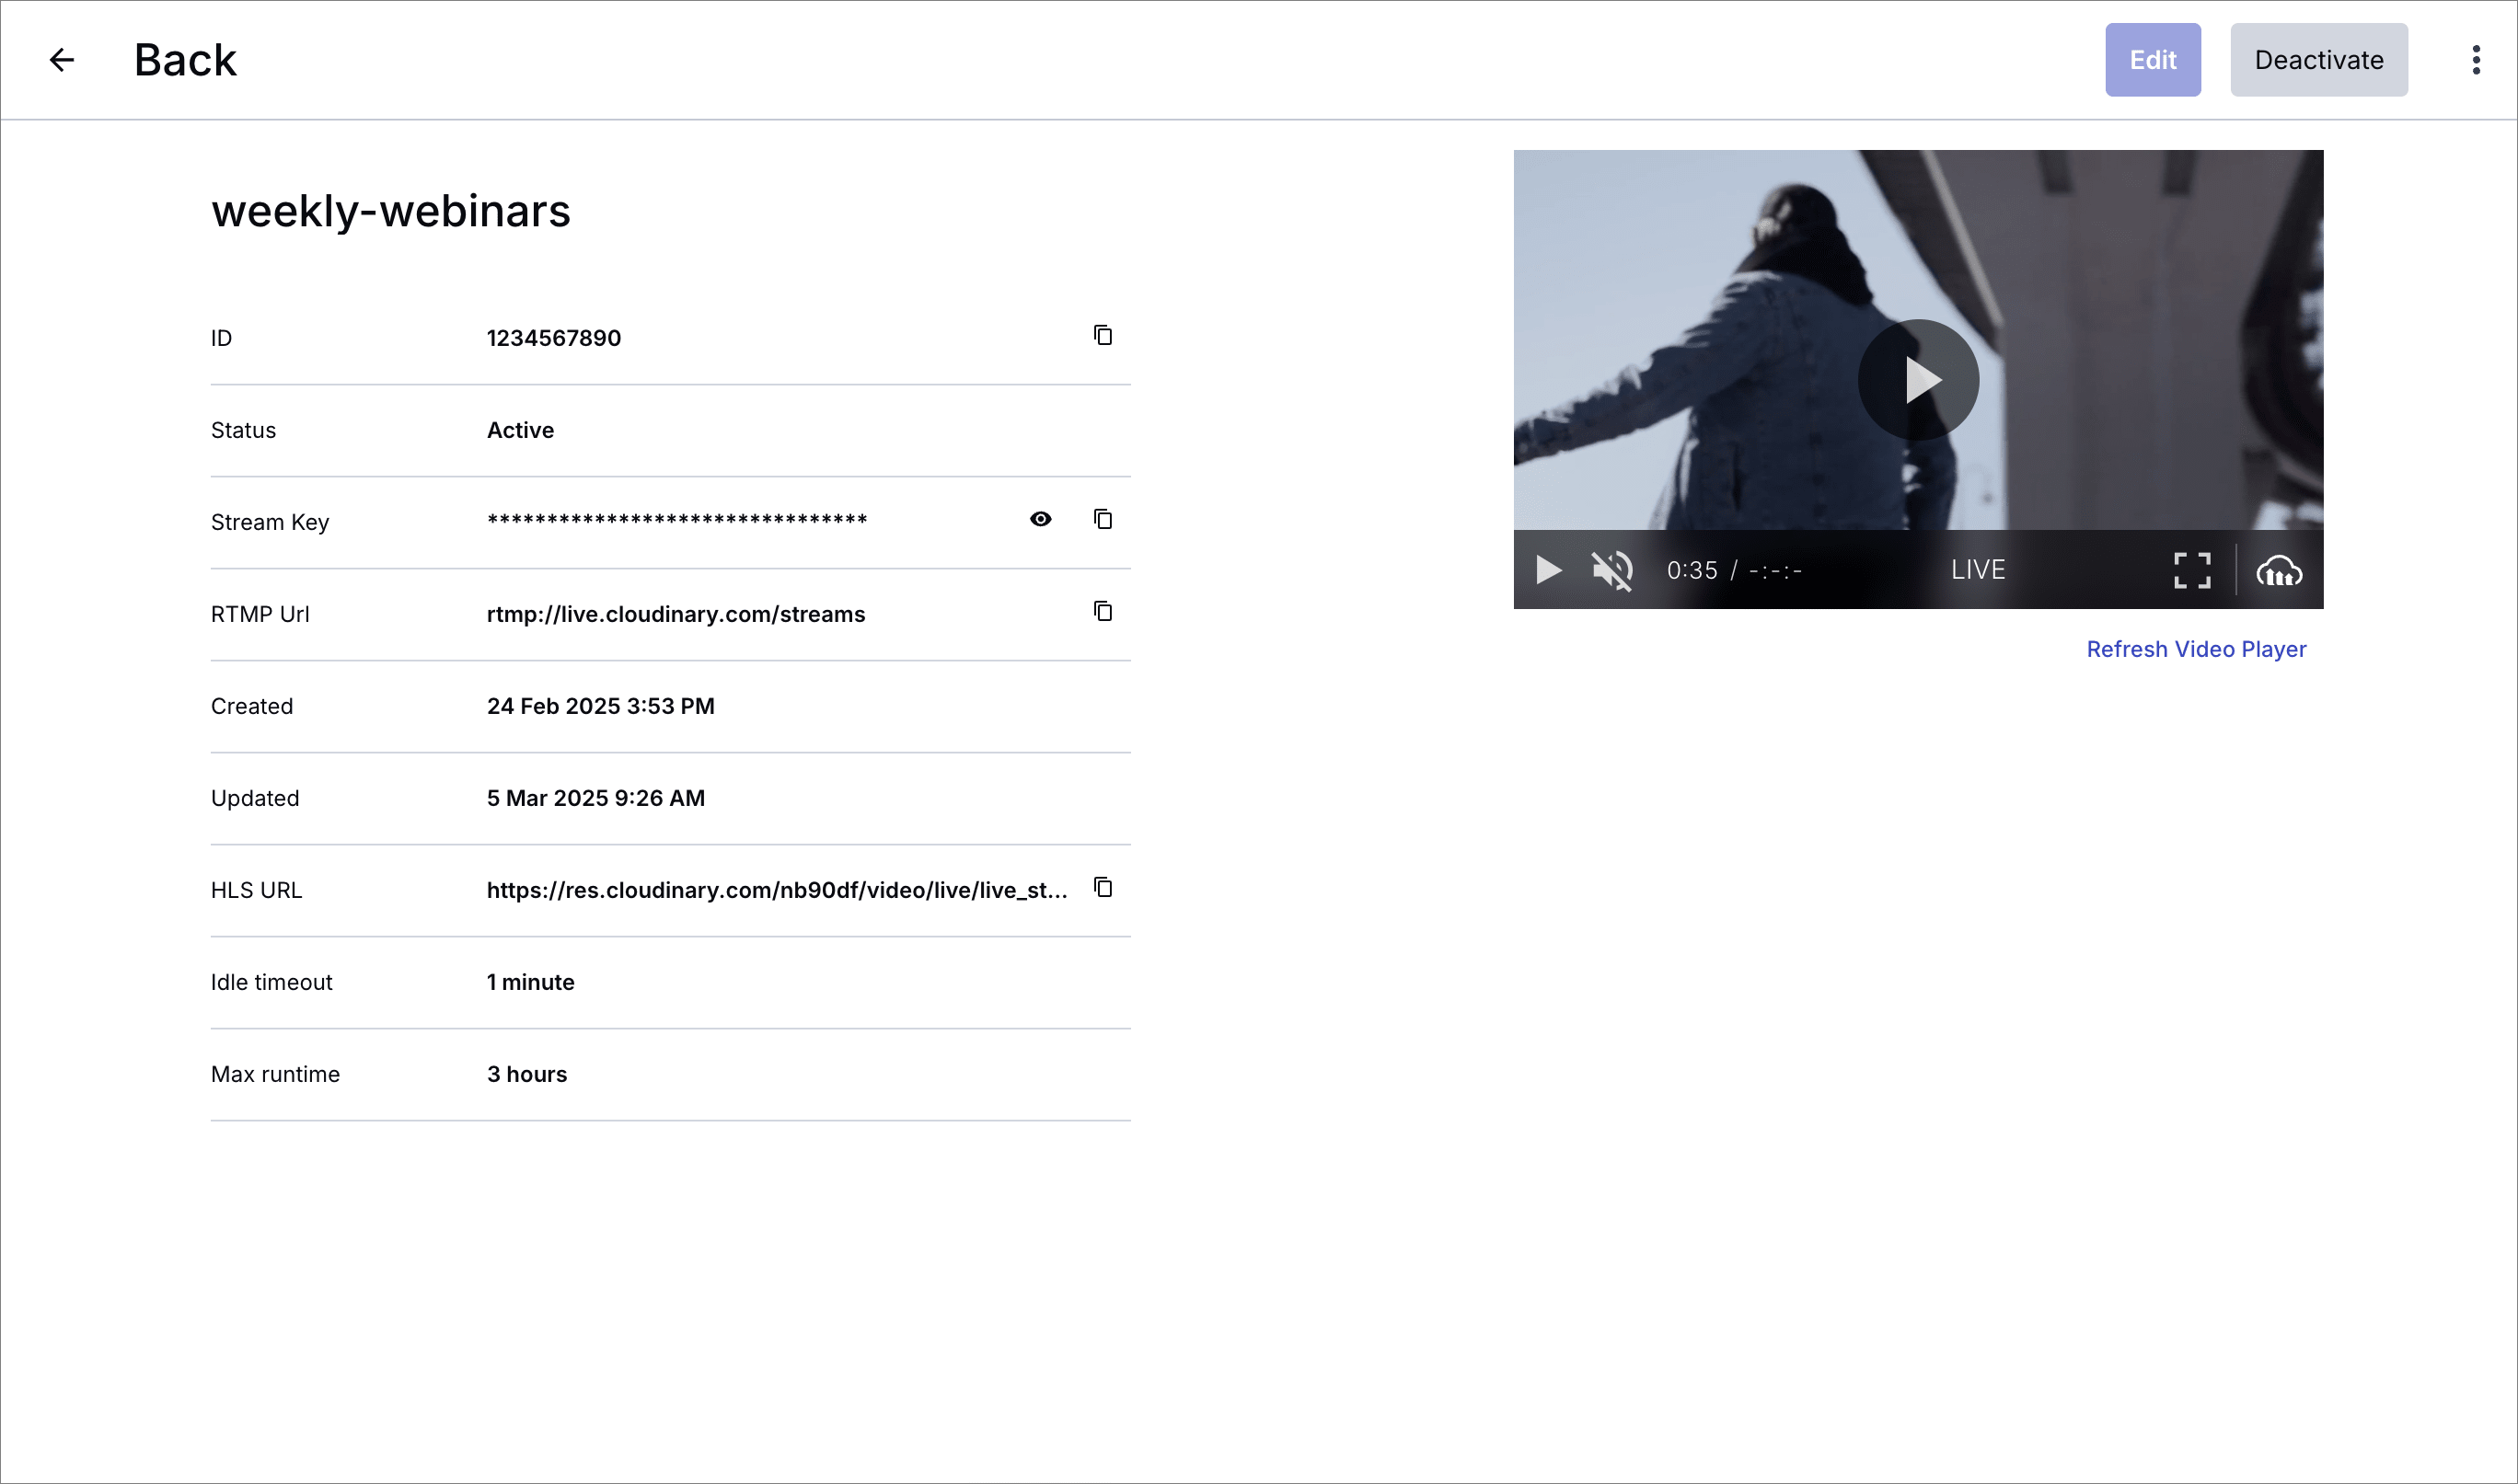Viewport: 2518px width, 1484px height.
Task: Copy the Stream Key
Action: tap(1103, 519)
